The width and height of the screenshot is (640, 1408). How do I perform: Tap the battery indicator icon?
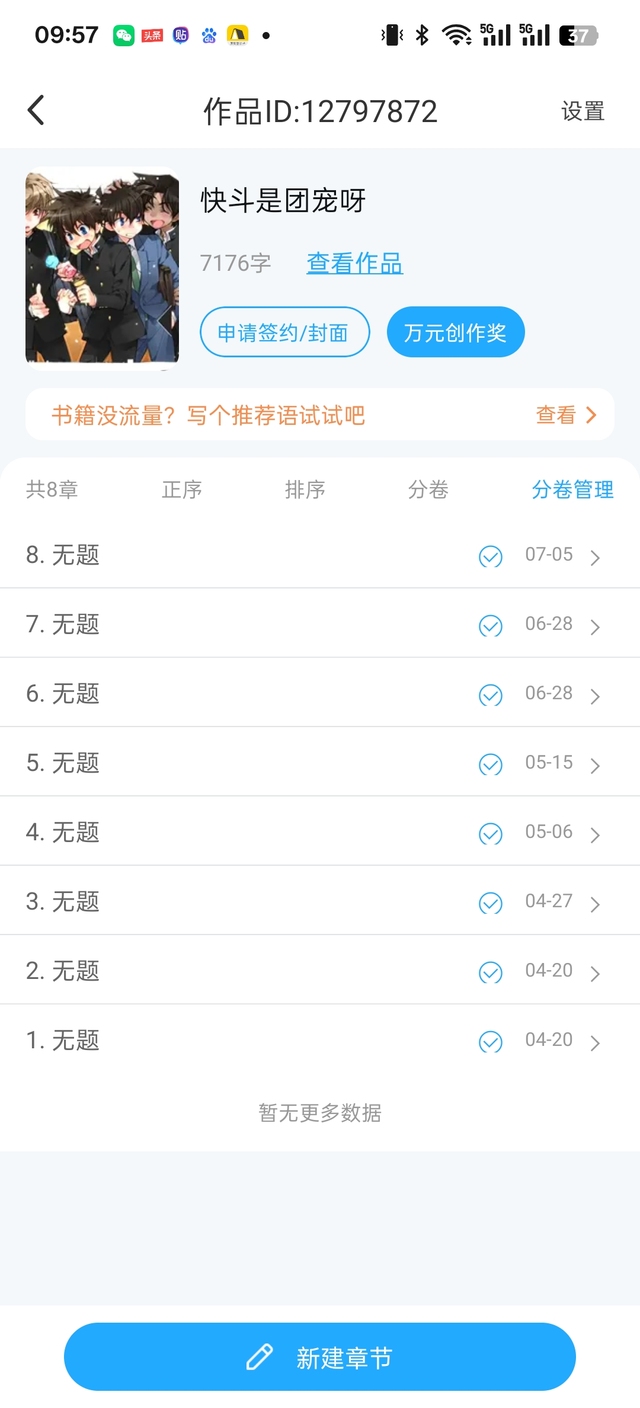[x=579, y=35]
